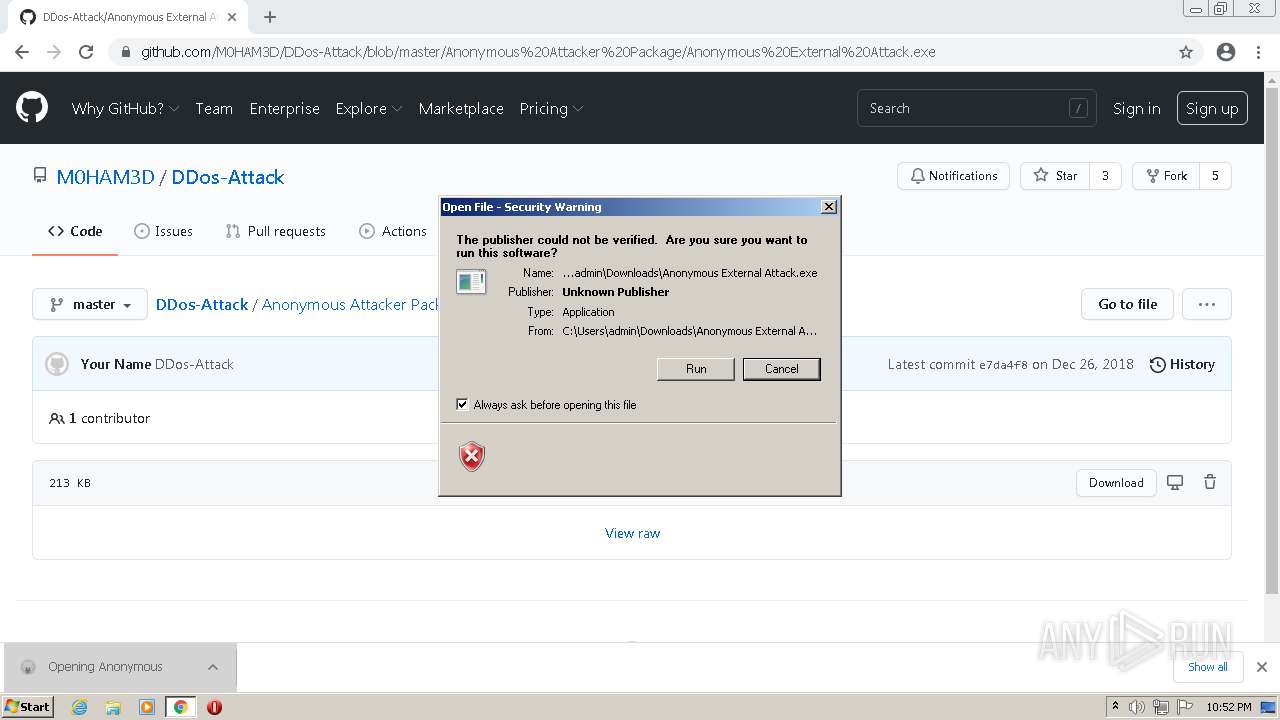Screen dimensions: 1280x720
Task: Expand the download item chevron menu
Action: (x=213, y=667)
